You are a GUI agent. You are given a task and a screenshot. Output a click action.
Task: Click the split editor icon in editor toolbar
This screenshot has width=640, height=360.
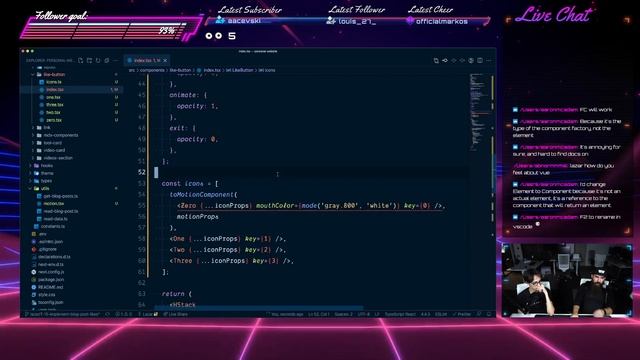(x=480, y=60)
